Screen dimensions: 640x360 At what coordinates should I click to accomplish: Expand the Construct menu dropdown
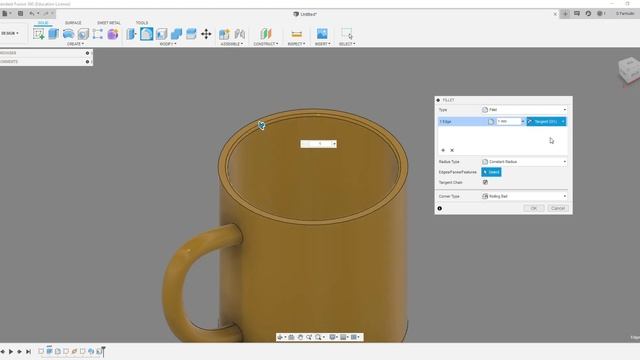(266, 44)
